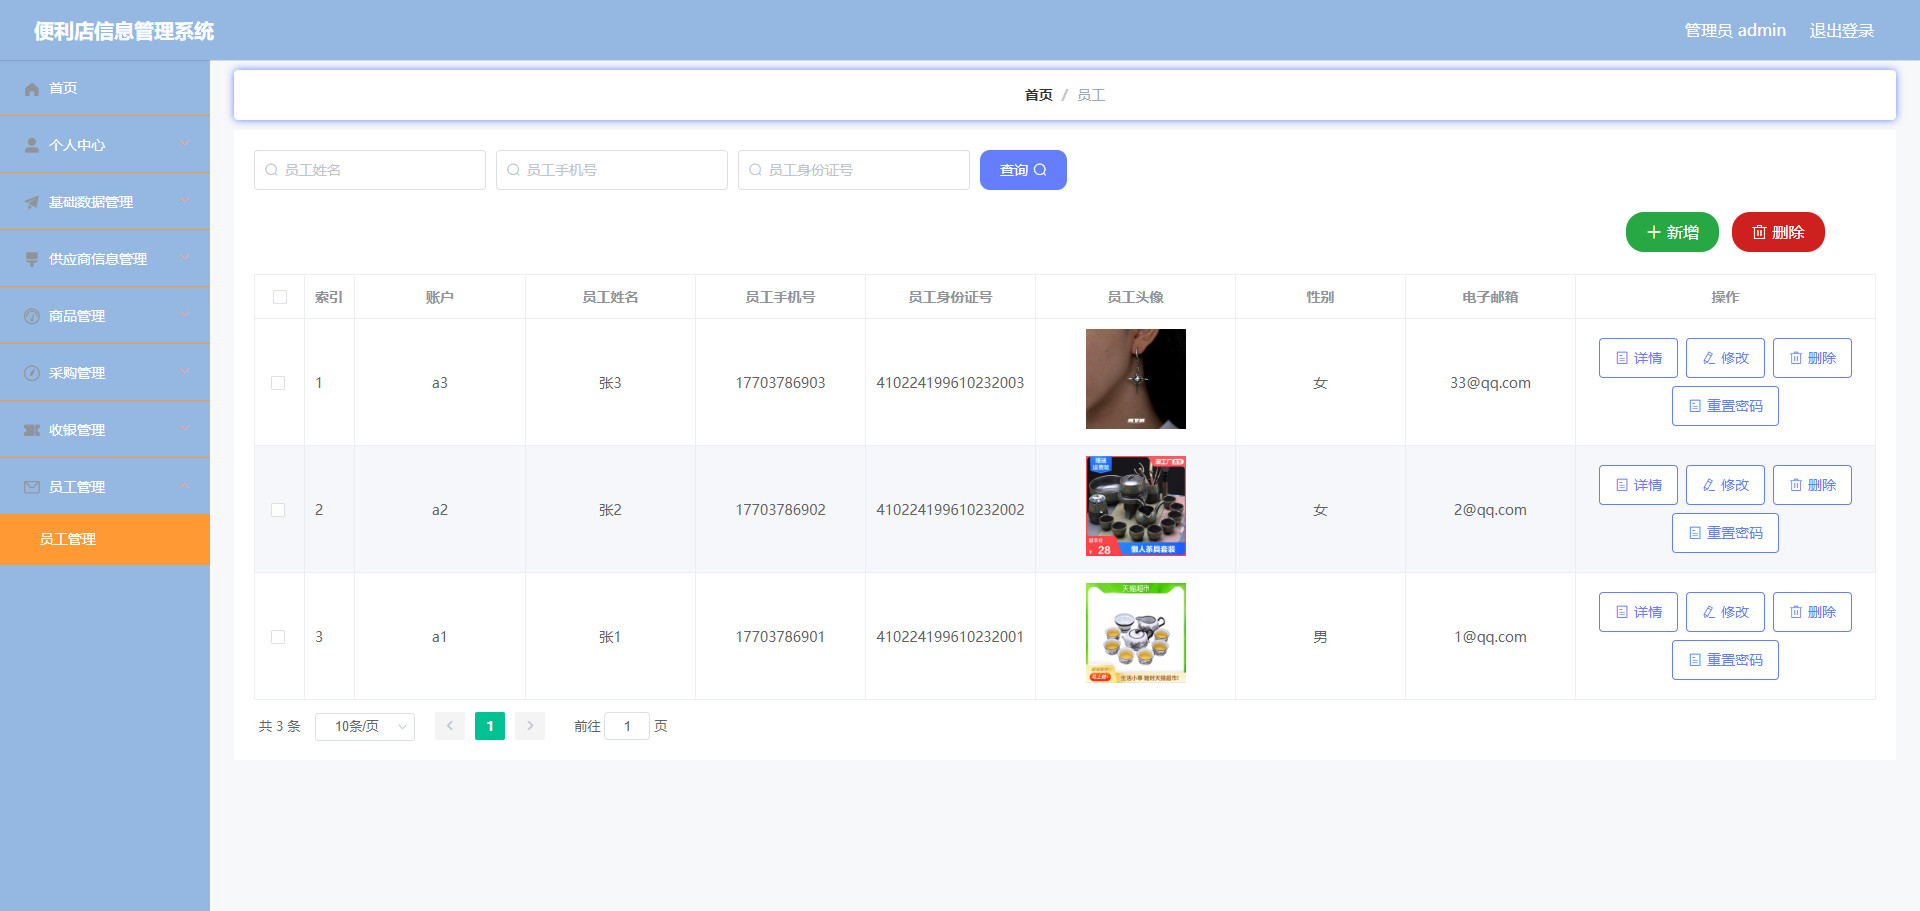Expand the 个人中心 menu chevron

coord(185,144)
